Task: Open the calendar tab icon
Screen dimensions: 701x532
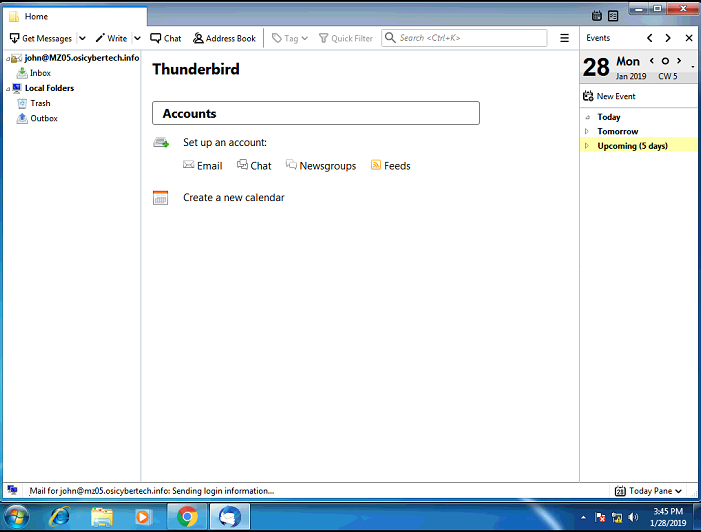Action: pyautogui.click(x=596, y=16)
